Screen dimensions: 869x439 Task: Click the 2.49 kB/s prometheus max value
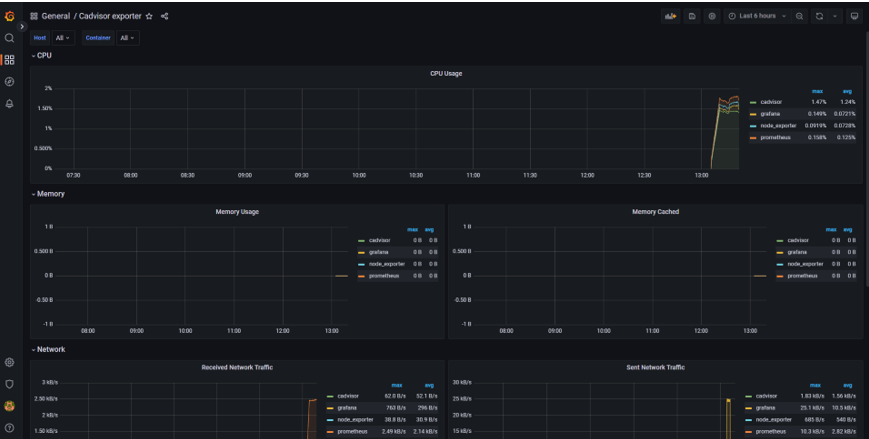[x=393, y=431]
